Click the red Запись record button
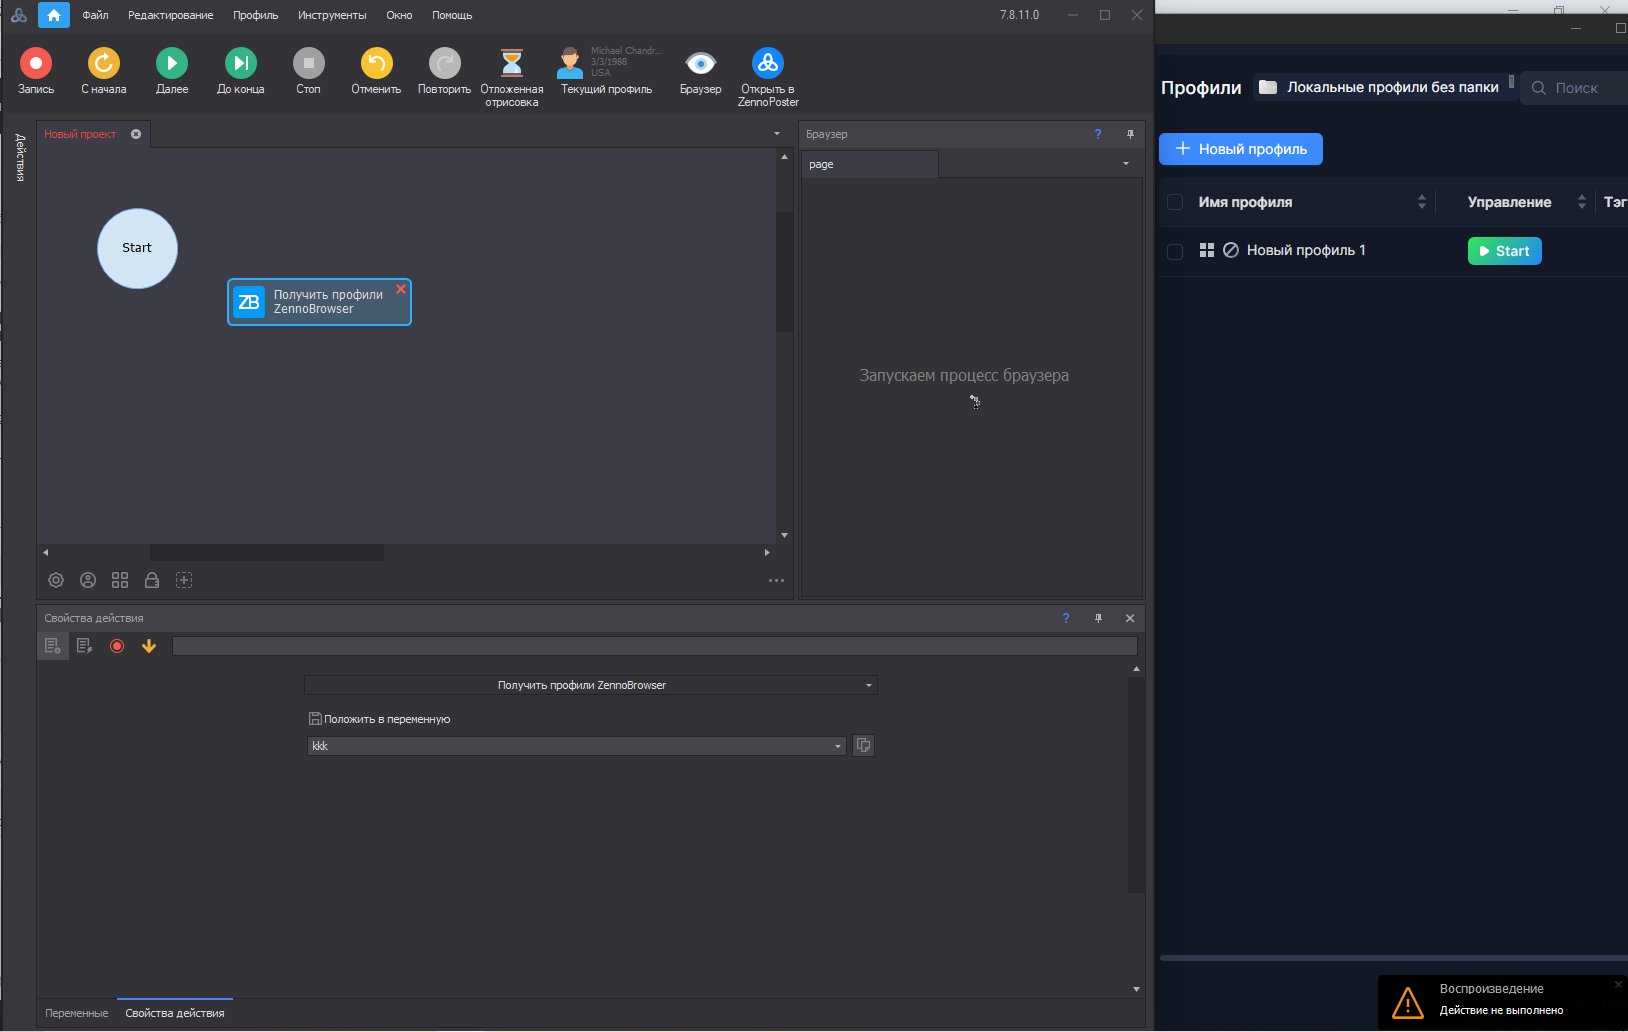This screenshot has width=1628, height=1032. [36, 64]
